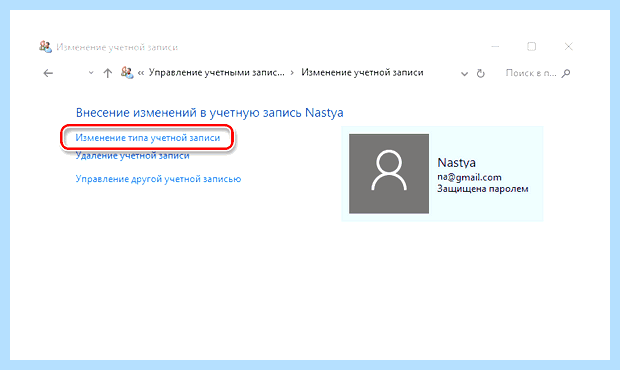The image size is (620, 370).
Task: Click the Nastya account avatar picture
Action: tap(389, 174)
